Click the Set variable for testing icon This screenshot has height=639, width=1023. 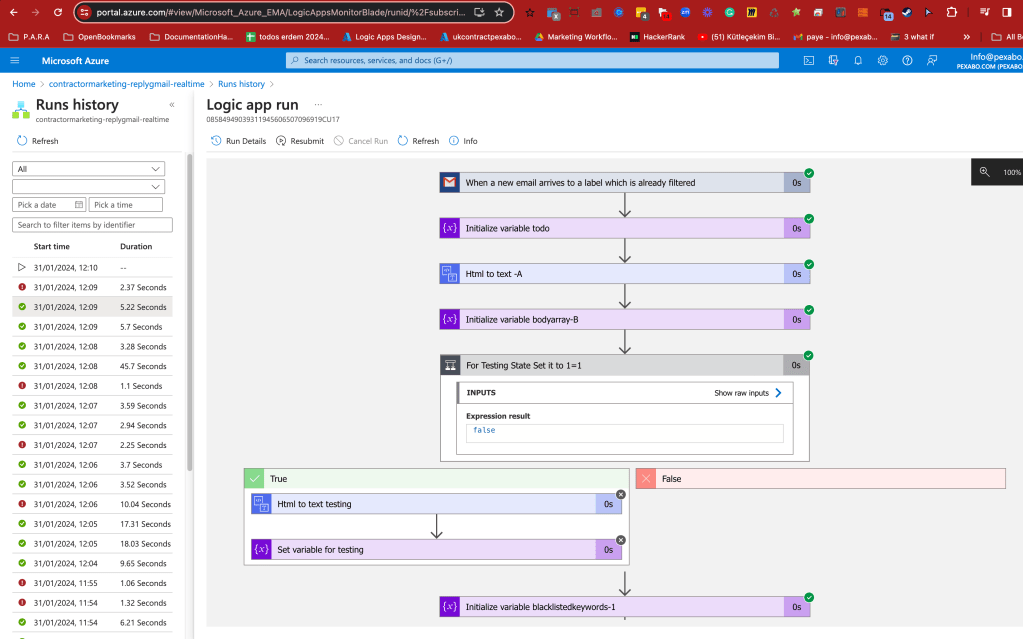[261, 550]
